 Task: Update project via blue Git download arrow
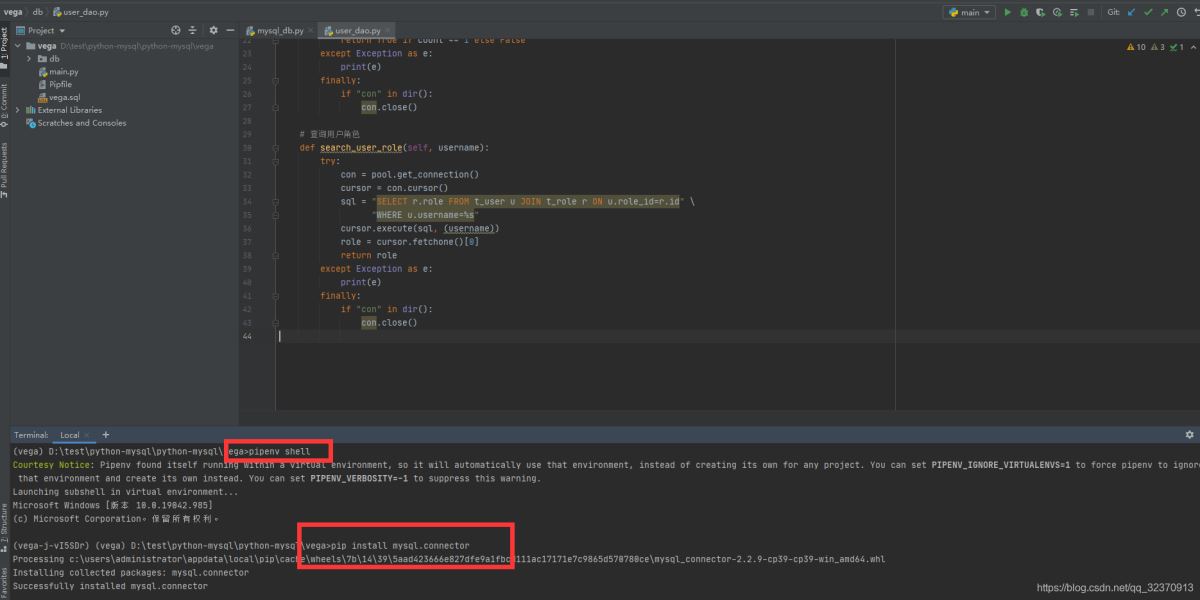(x=1133, y=12)
